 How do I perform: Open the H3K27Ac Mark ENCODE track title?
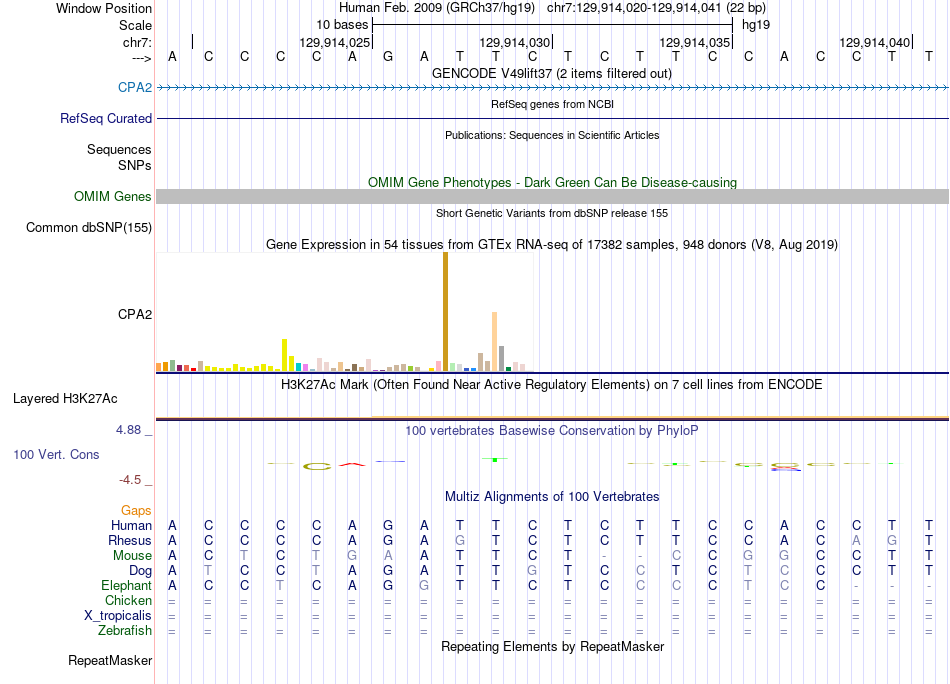(x=552, y=384)
